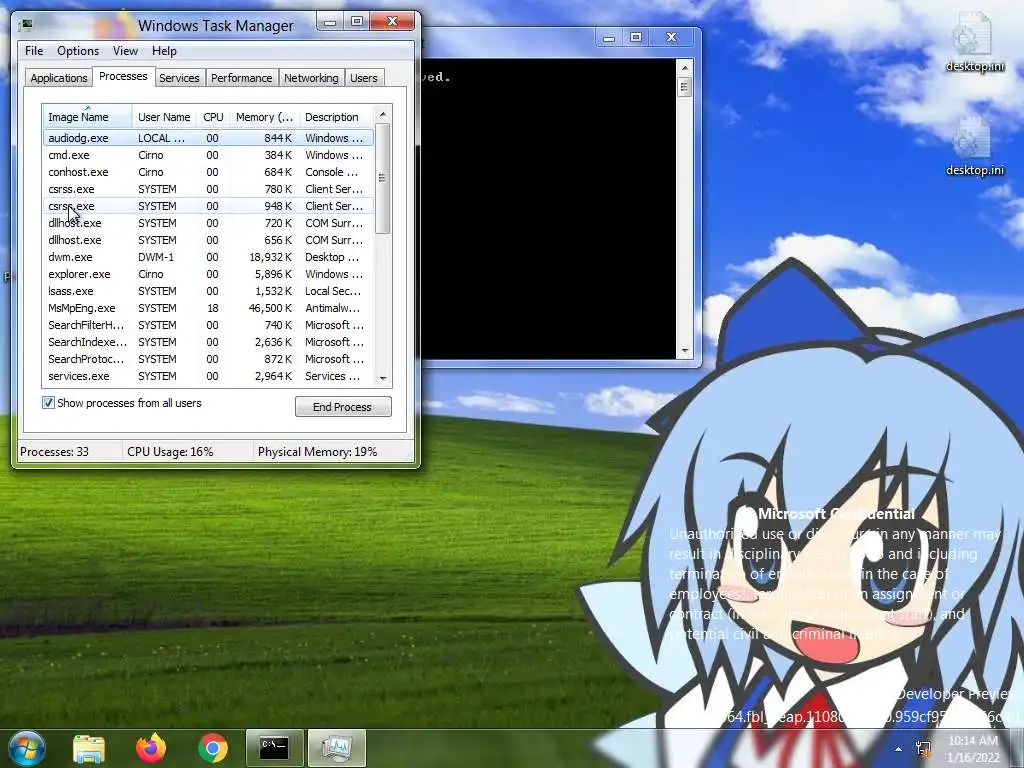Viewport: 1024px width, 768px height.
Task: Sort by User Name column header
Action: click(164, 117)
